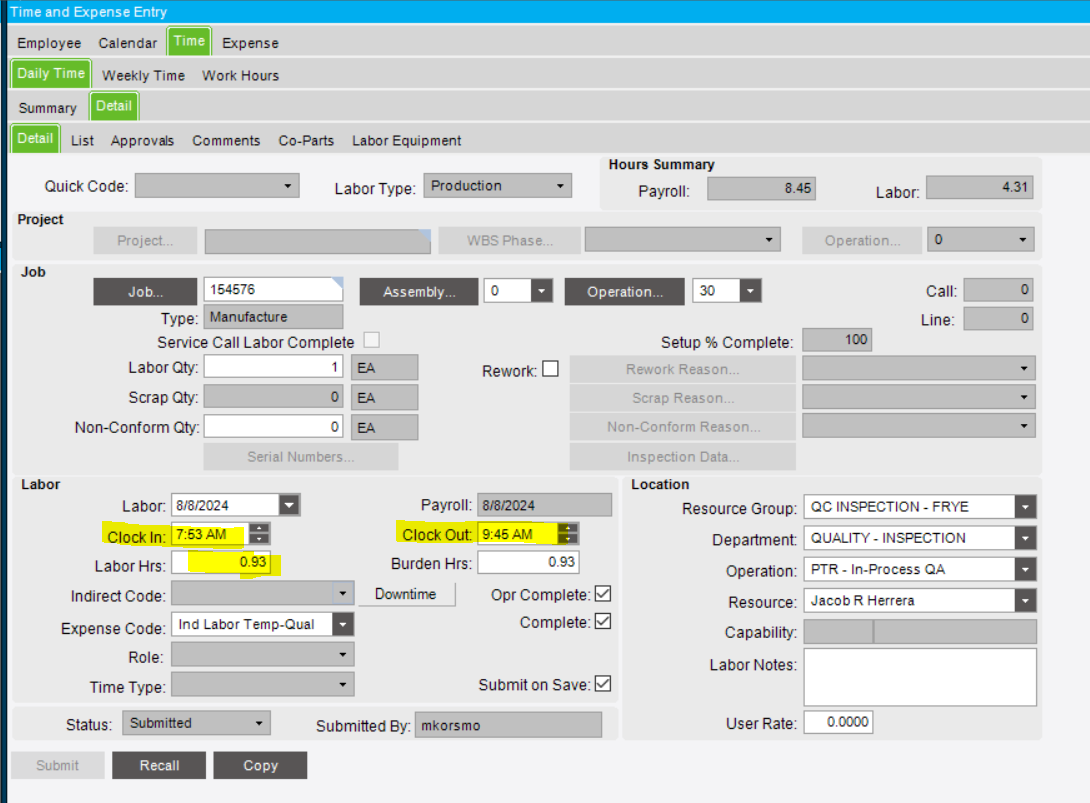
Task: Open the Expense tab
Action: point(250,43)
